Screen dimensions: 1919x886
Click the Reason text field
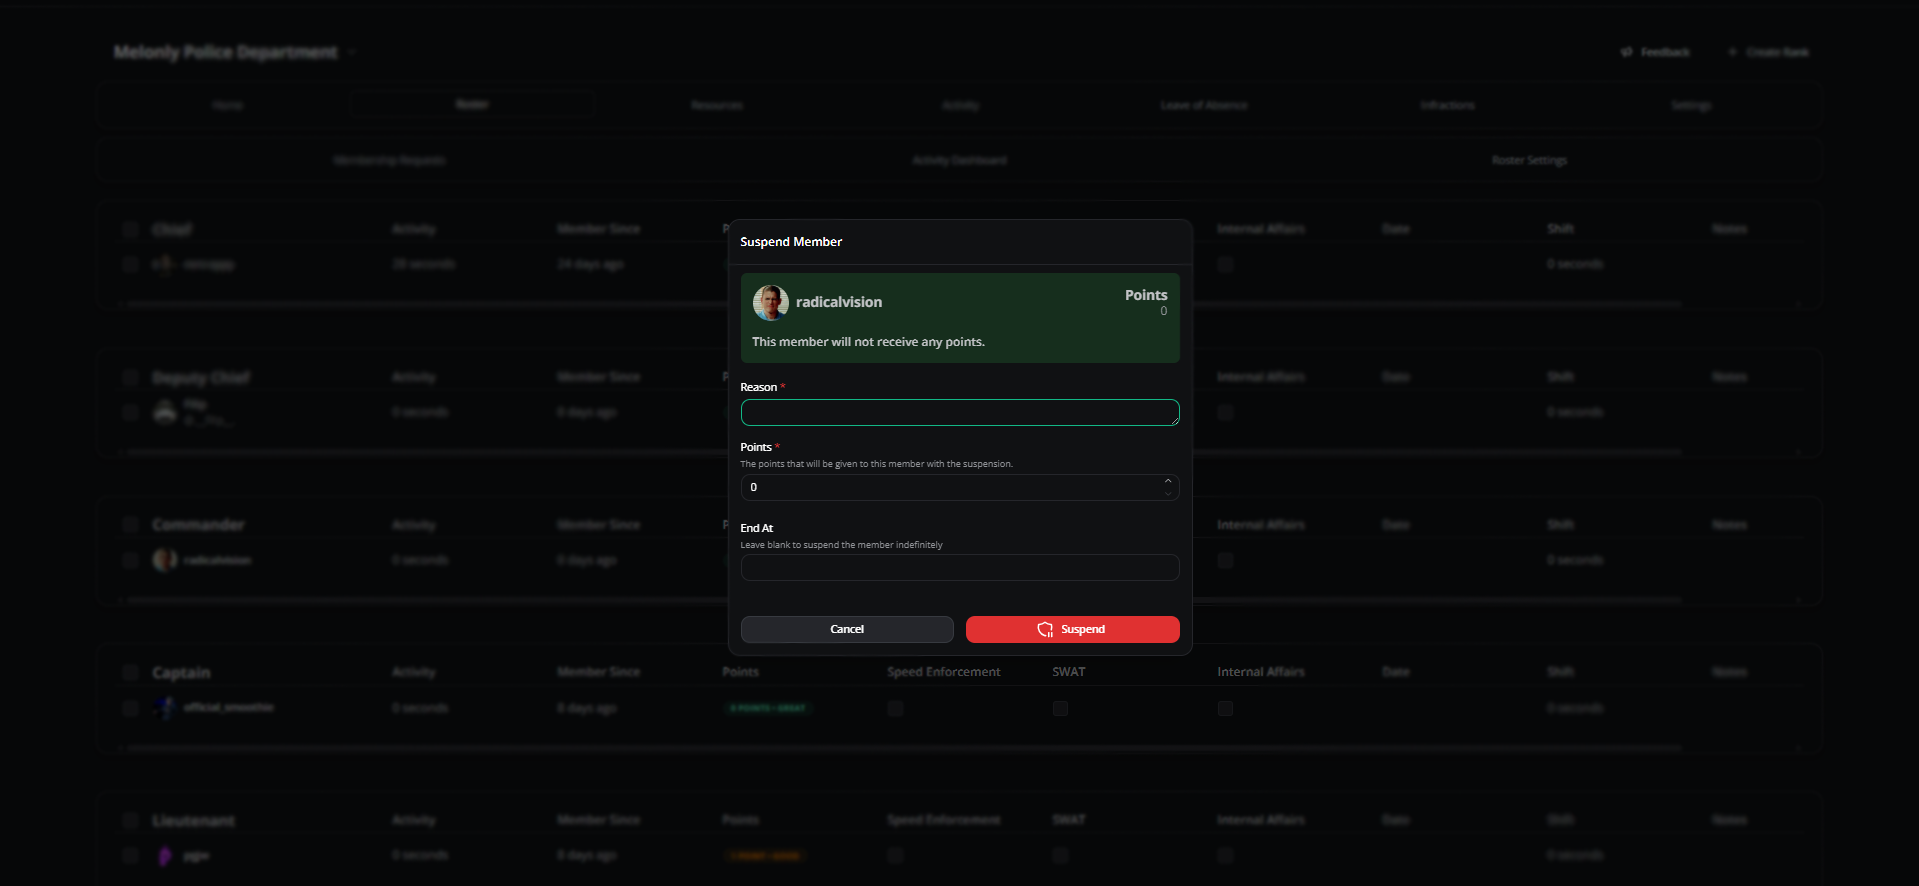(x=959, y=412)
